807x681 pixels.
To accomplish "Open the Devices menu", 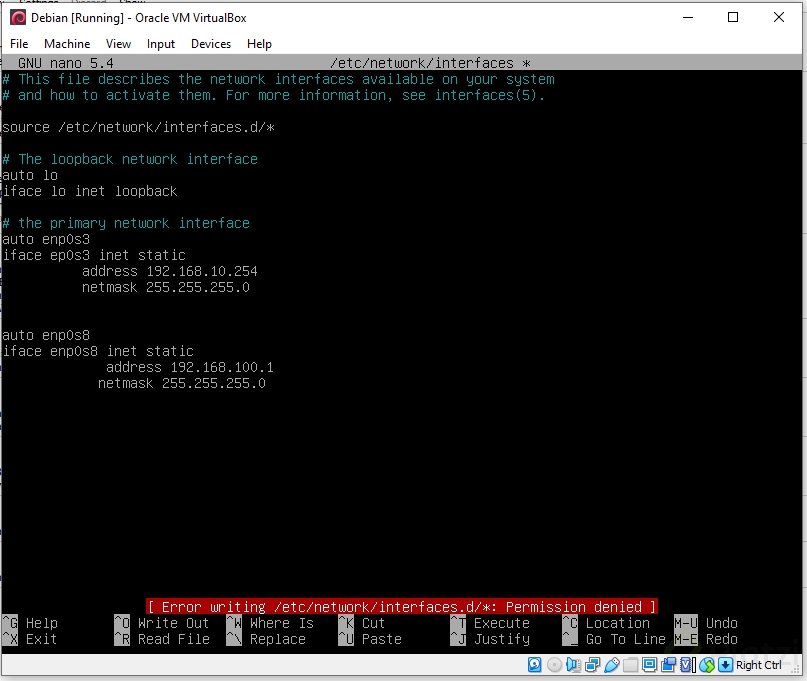I will (211, 44).
